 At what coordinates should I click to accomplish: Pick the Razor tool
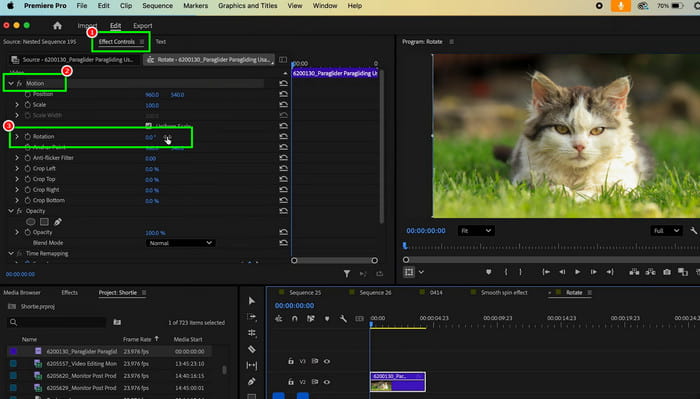[x=252, y=349]
